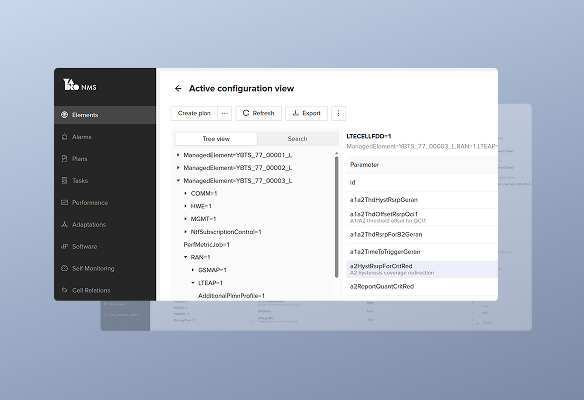584x400 pixels.
Task: Click the tree panel vertical scrollbar
Action: click(x=337, y=217)
